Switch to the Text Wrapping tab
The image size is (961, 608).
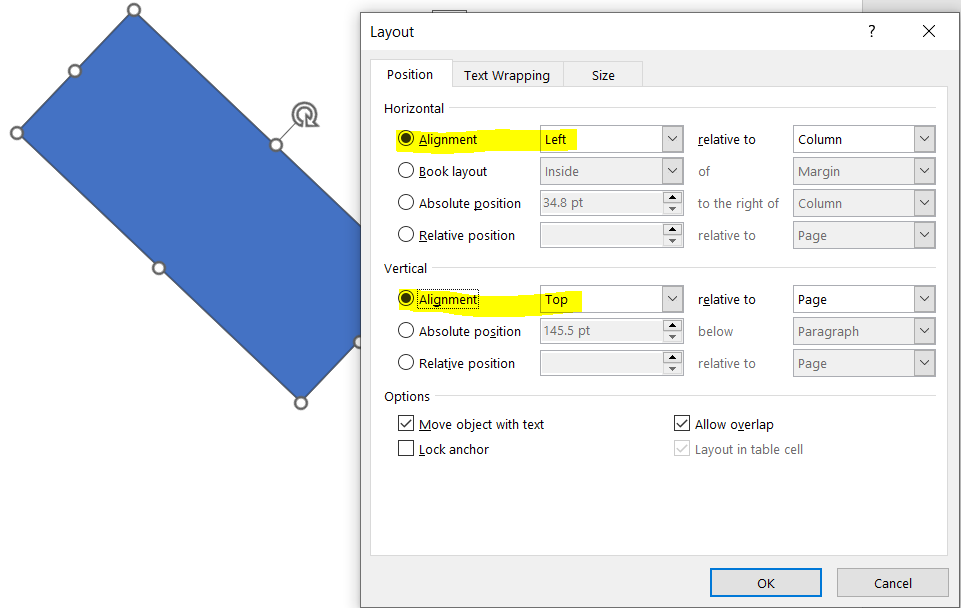506,75
